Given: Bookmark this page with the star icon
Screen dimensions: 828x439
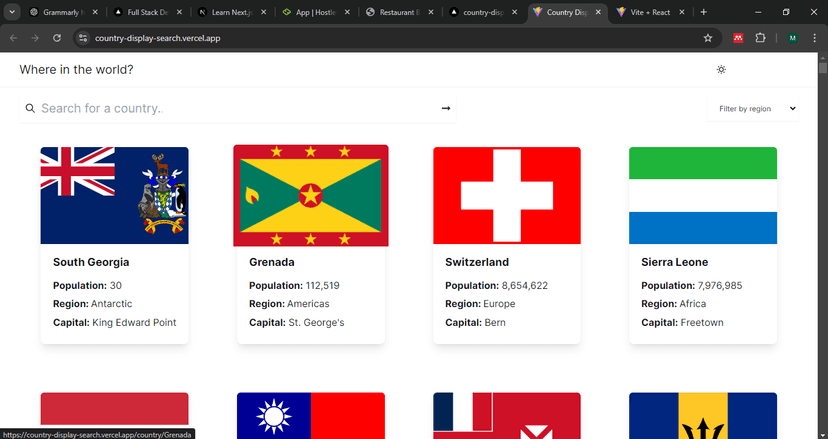Looking at the screenshot, I should (x=708, y=38).
